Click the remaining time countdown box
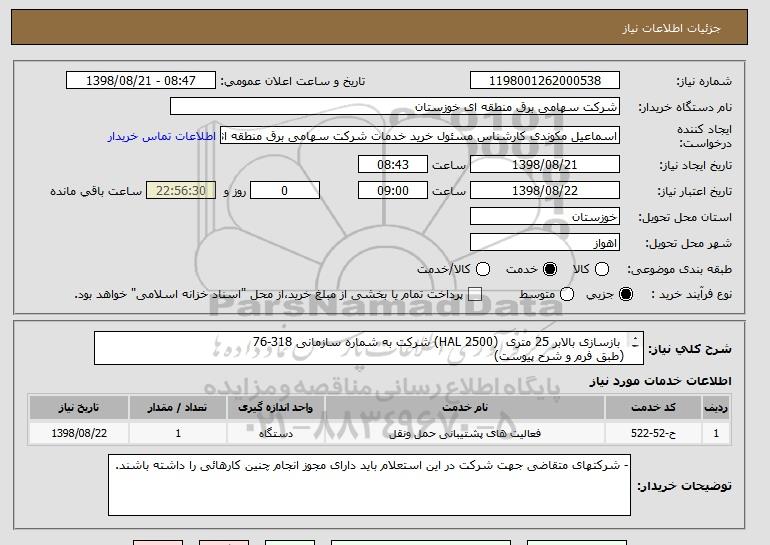The height and width of the screenshot is (545, 770). [x=180, y=190]
